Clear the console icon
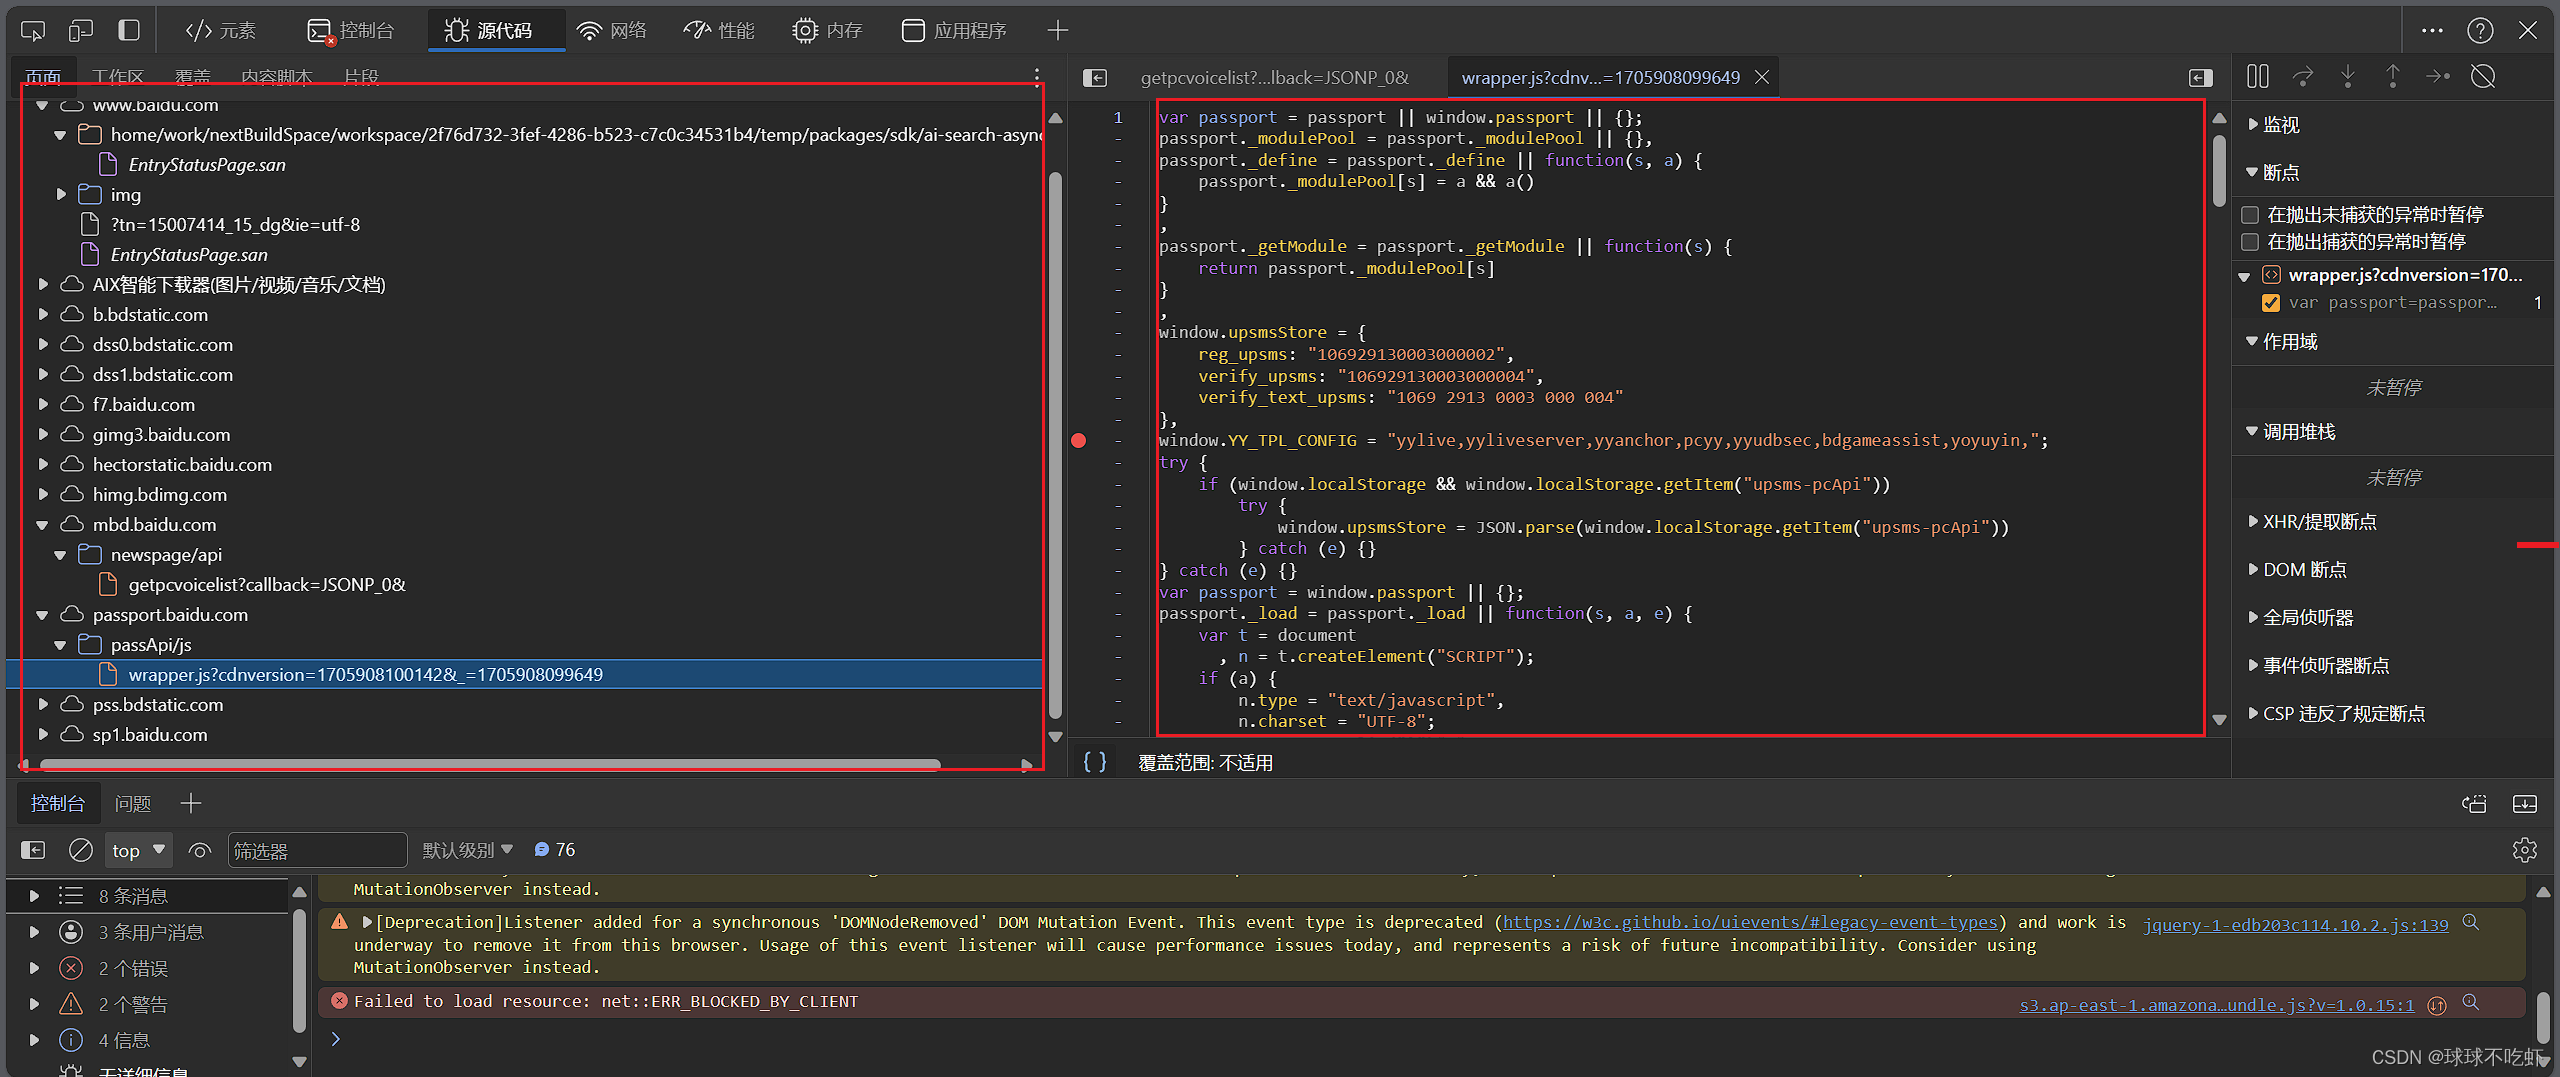 click(81, 850)
